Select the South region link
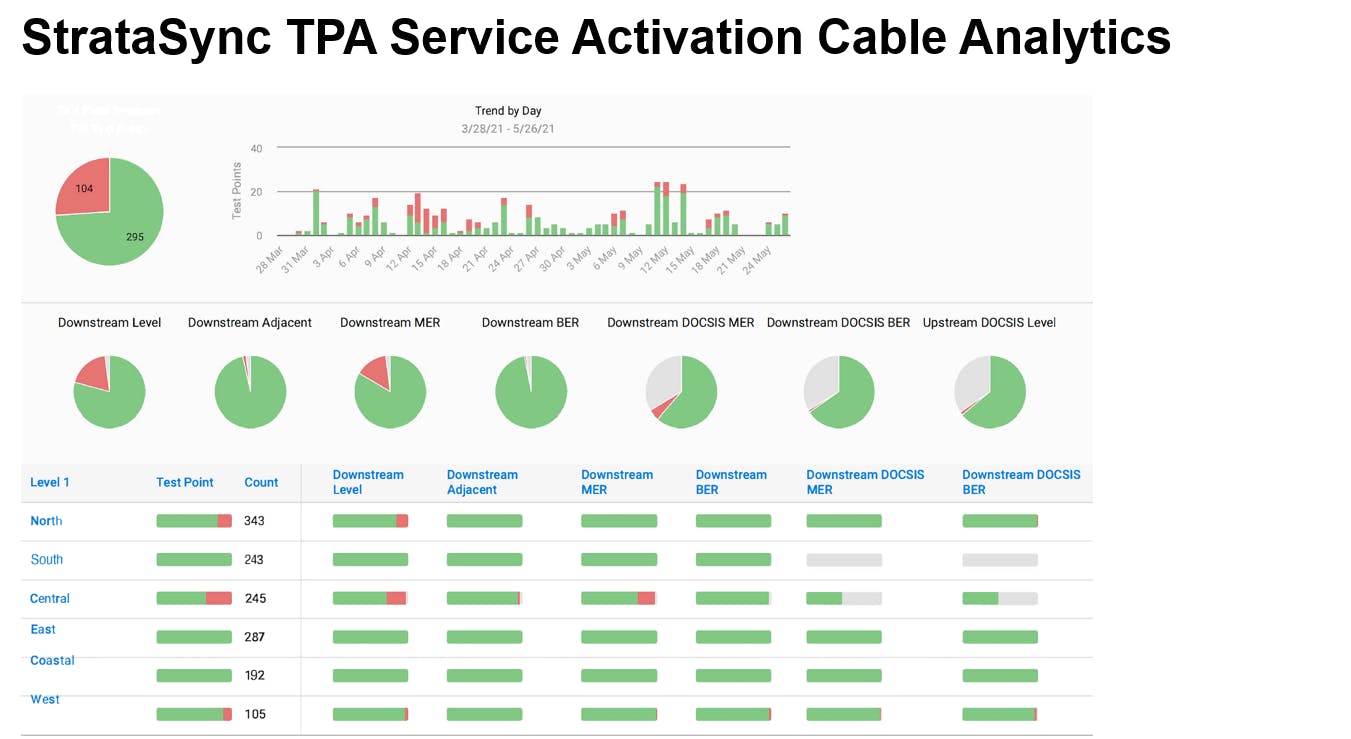Image resolution: width=1351 pixels, height=739 pixels. tap(46, 559)
